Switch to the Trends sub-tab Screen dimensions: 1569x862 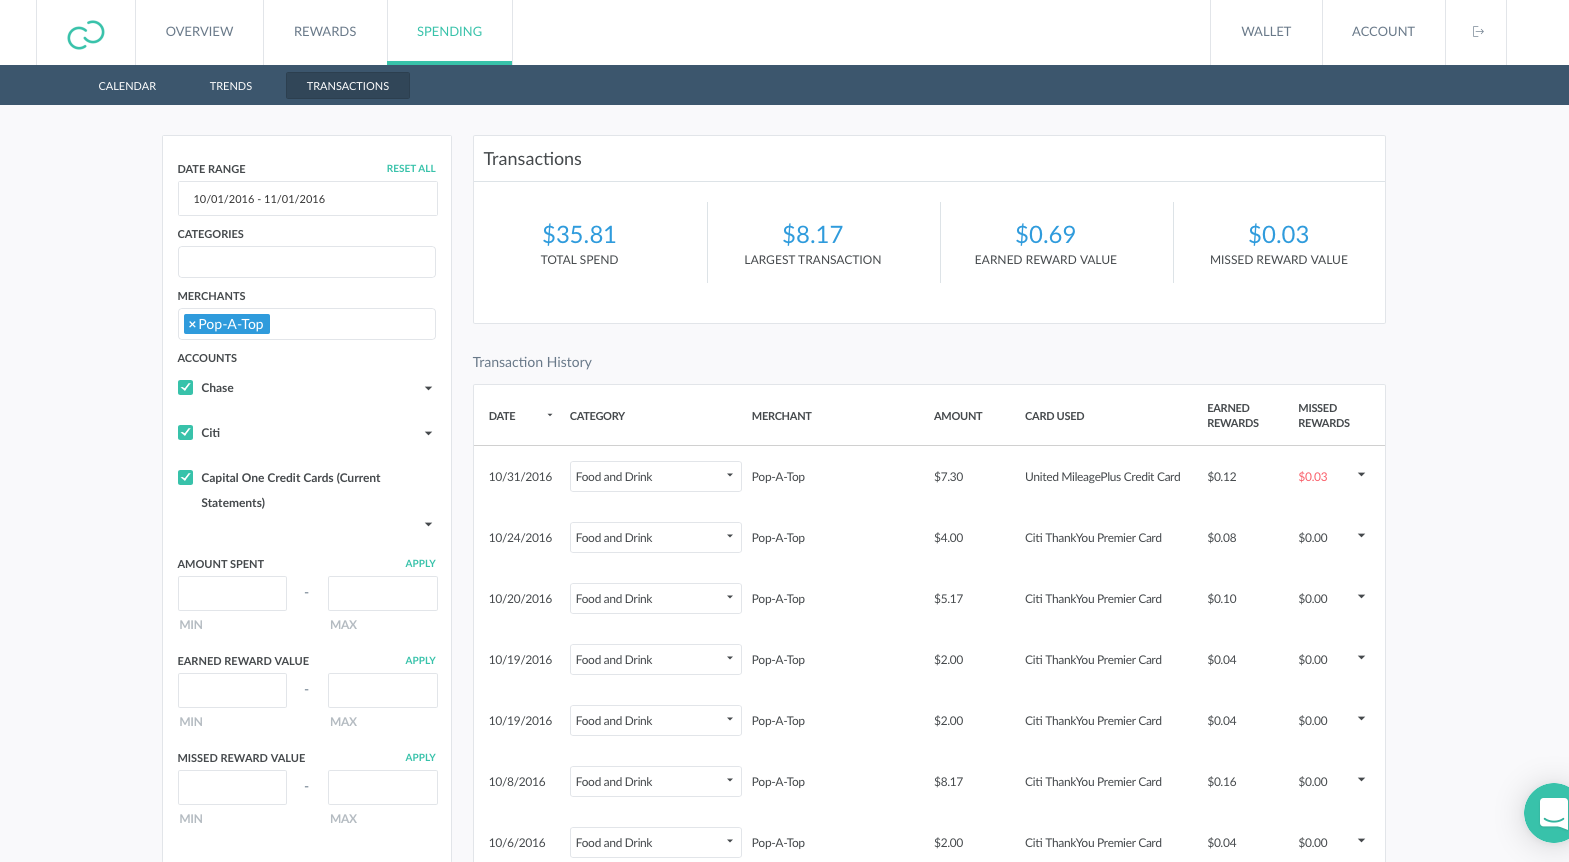pos(231,86)
